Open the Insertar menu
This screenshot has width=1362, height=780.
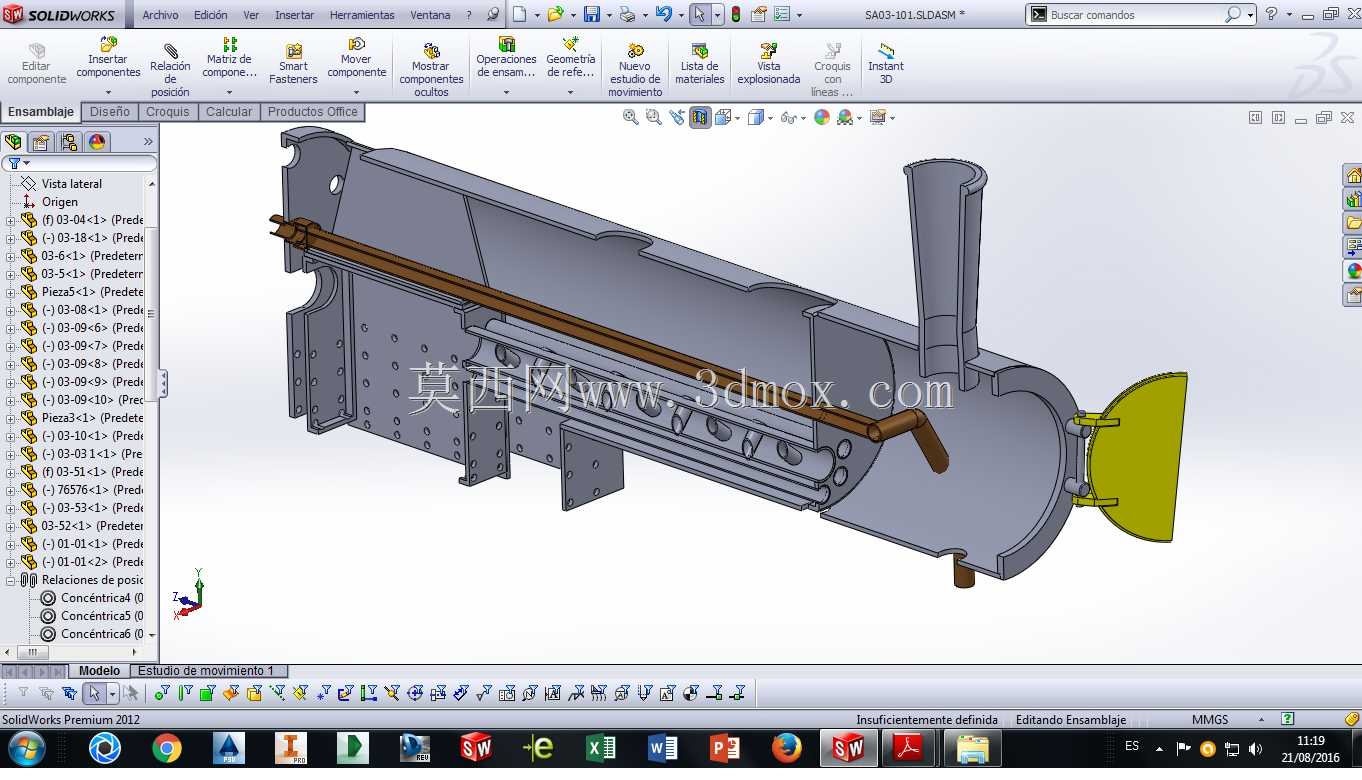[x=294, y=15]
